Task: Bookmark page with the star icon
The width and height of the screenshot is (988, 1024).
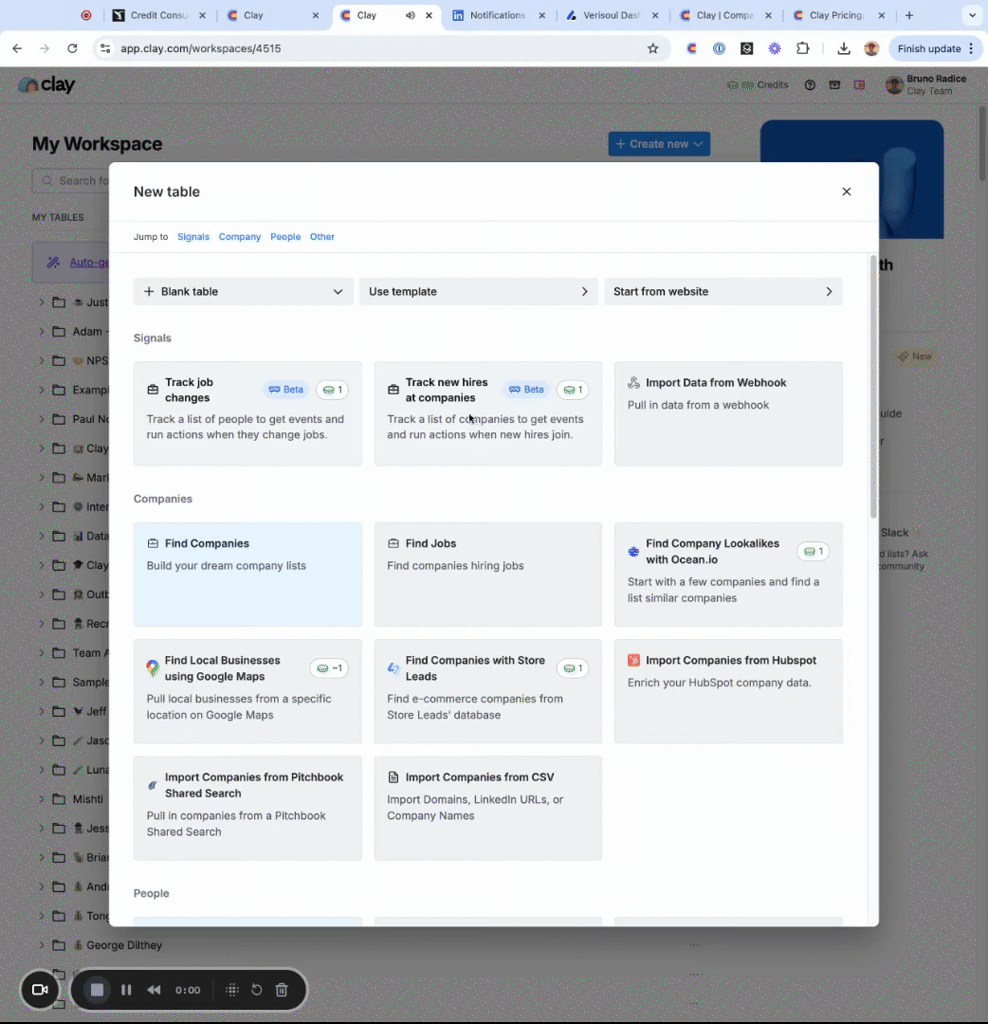Action: pyautogui.click(x=653, y=48)
